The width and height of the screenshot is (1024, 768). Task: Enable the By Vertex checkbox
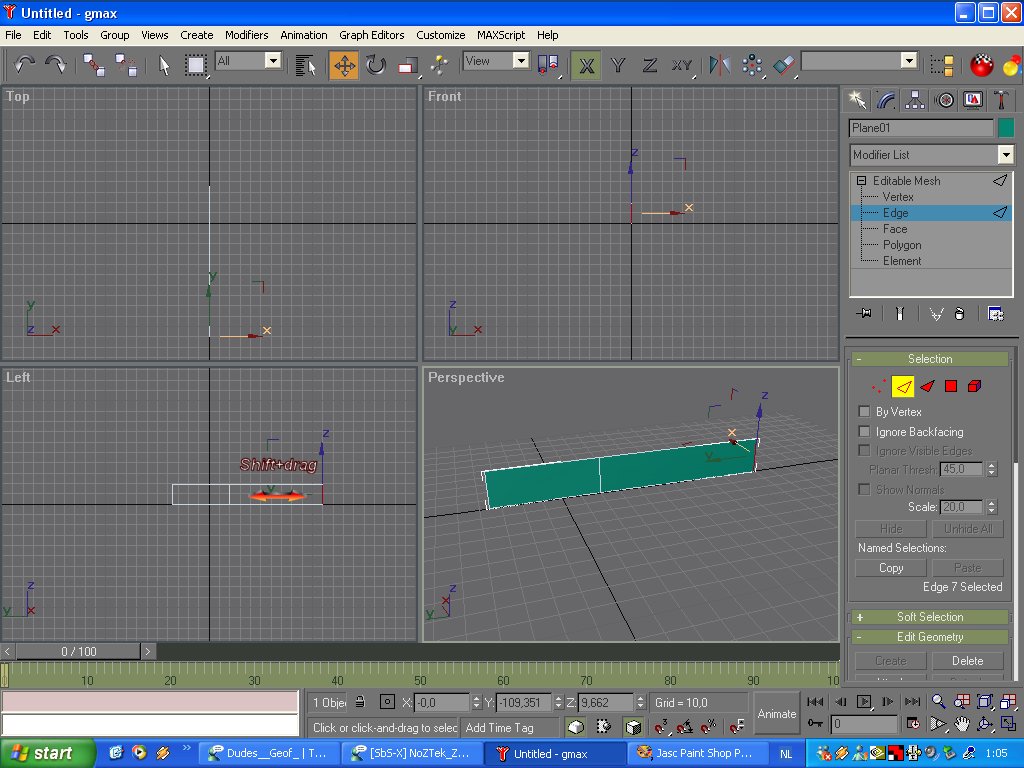pos(865,412)
